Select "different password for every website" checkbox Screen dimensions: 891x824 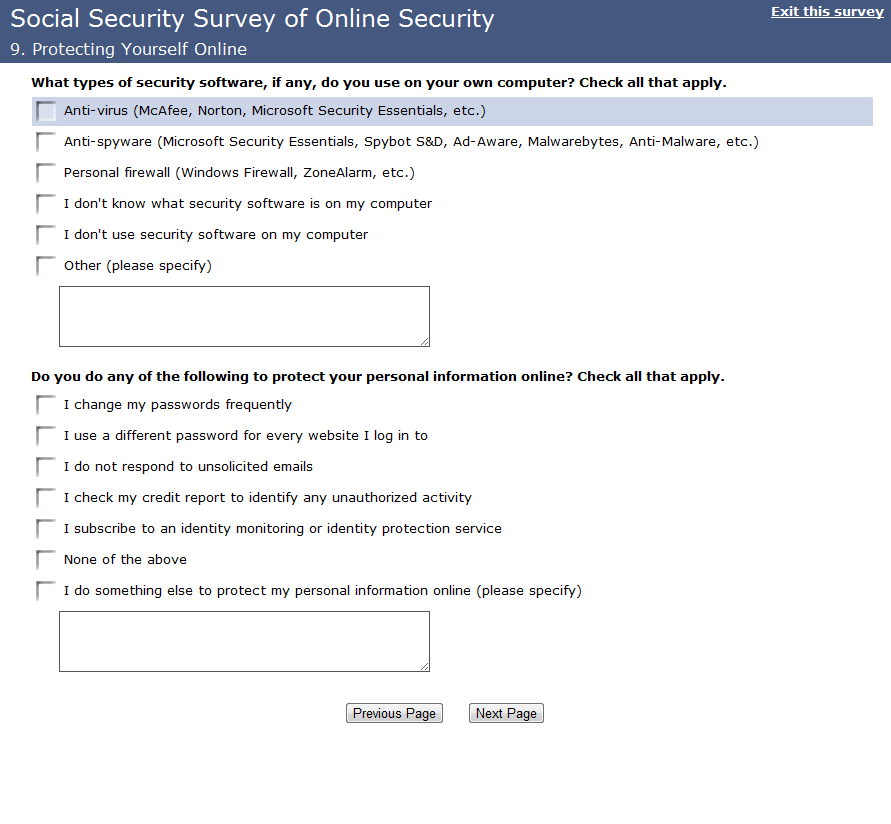tap(46, 436)
